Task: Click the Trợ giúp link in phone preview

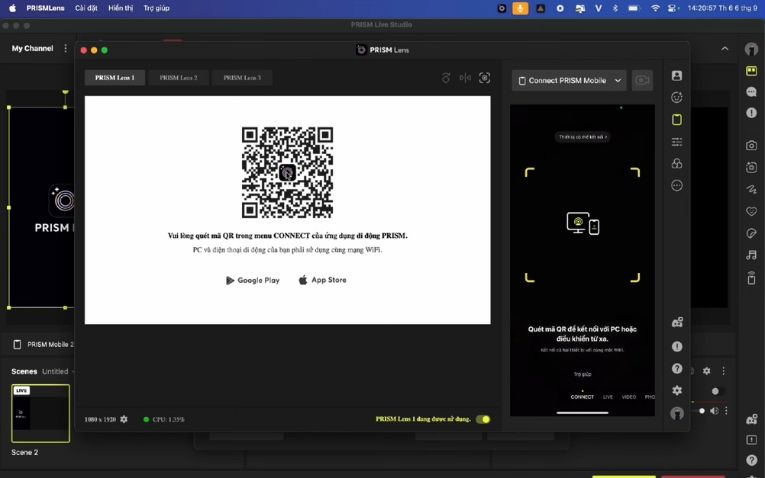Action: coord(582,374)
